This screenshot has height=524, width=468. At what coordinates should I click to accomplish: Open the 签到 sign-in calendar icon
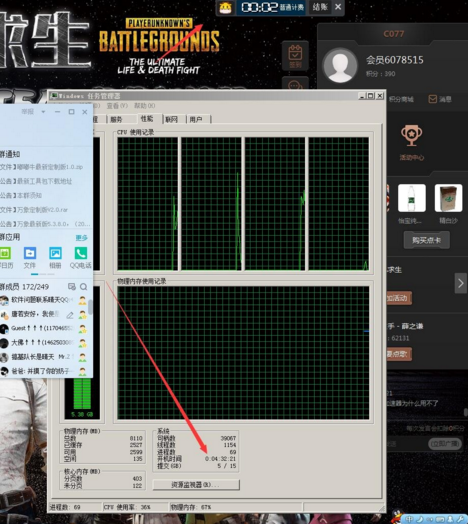(295, 56)
